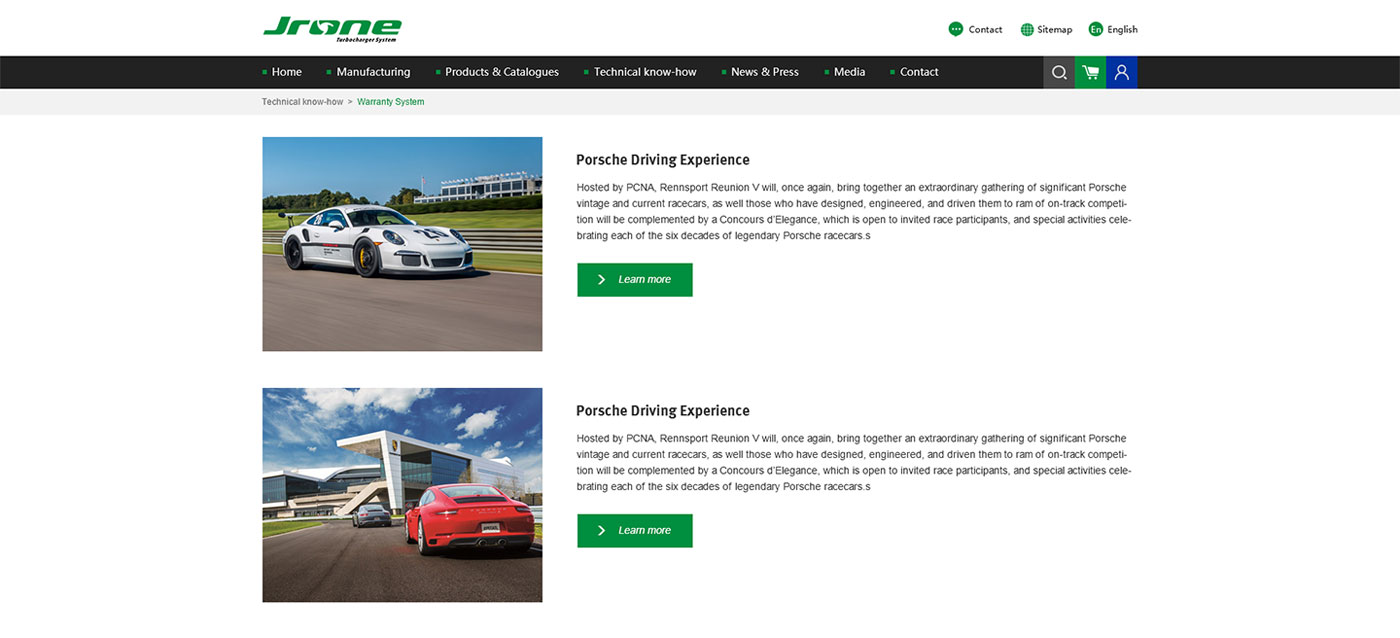Open the Manufacturing menu item
The height and width of the screenshot is (638, 1400).
[x=373, y=72]
